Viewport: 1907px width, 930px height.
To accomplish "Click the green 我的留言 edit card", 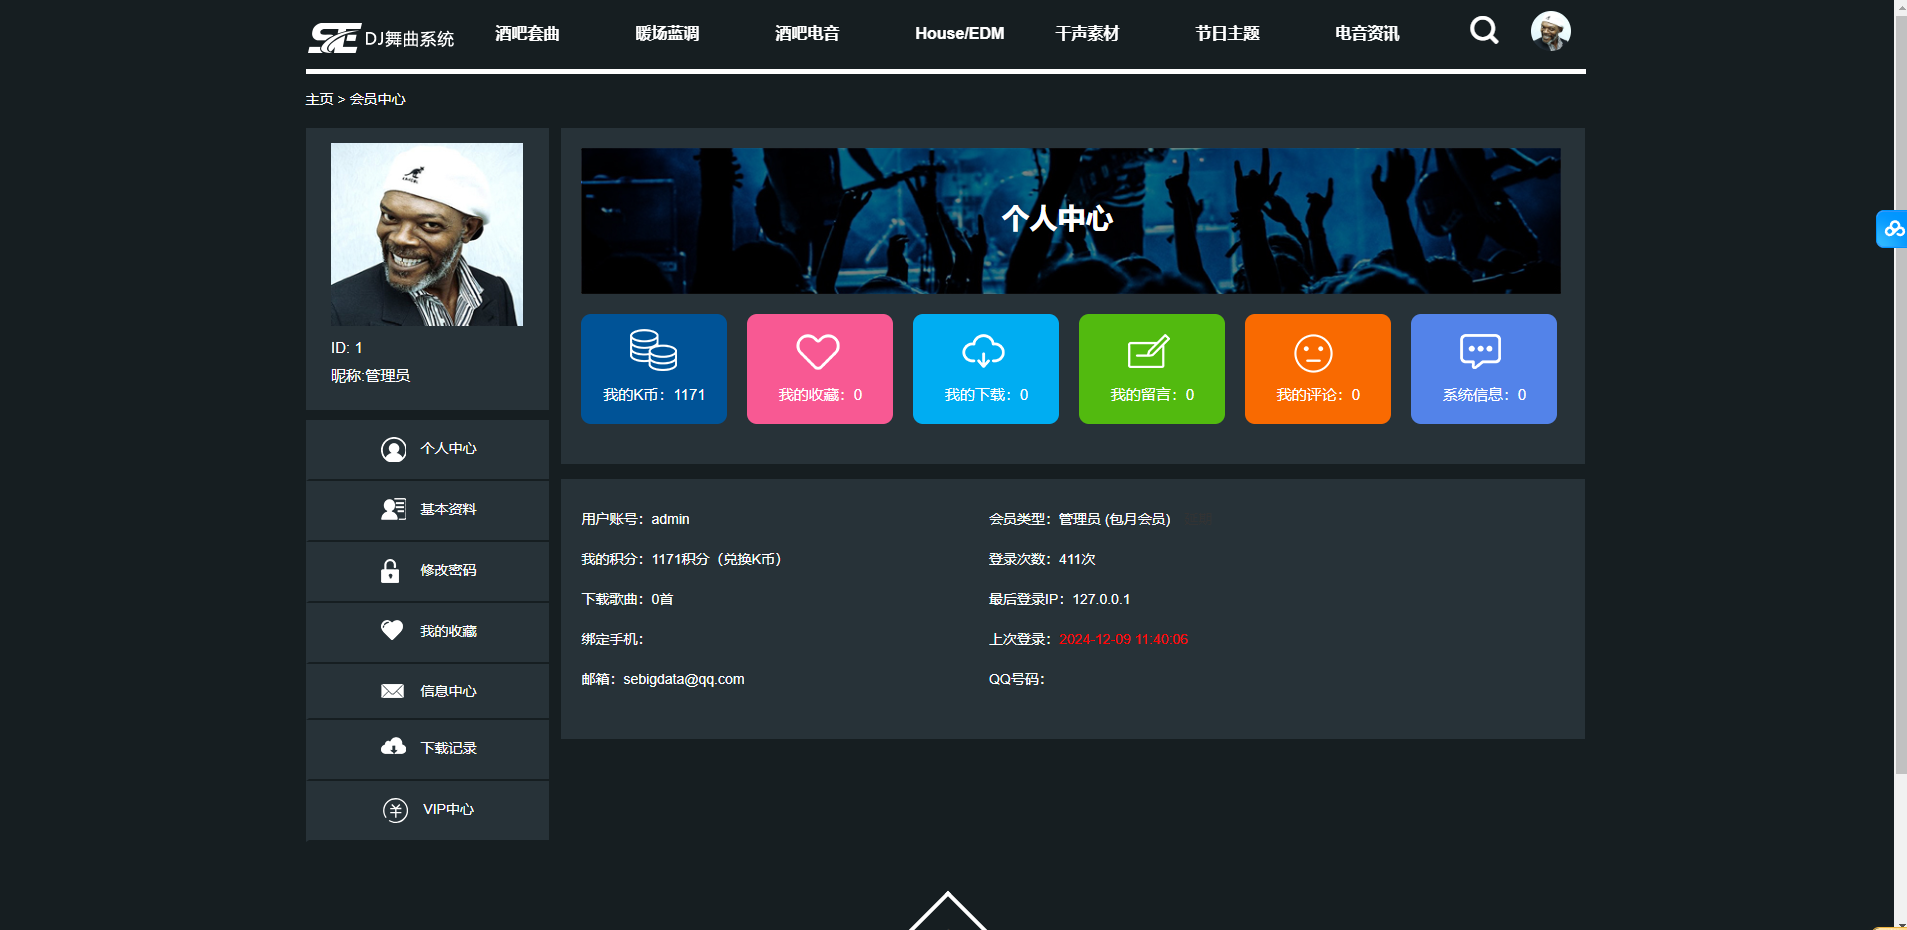I will [x=1151, y=368].
